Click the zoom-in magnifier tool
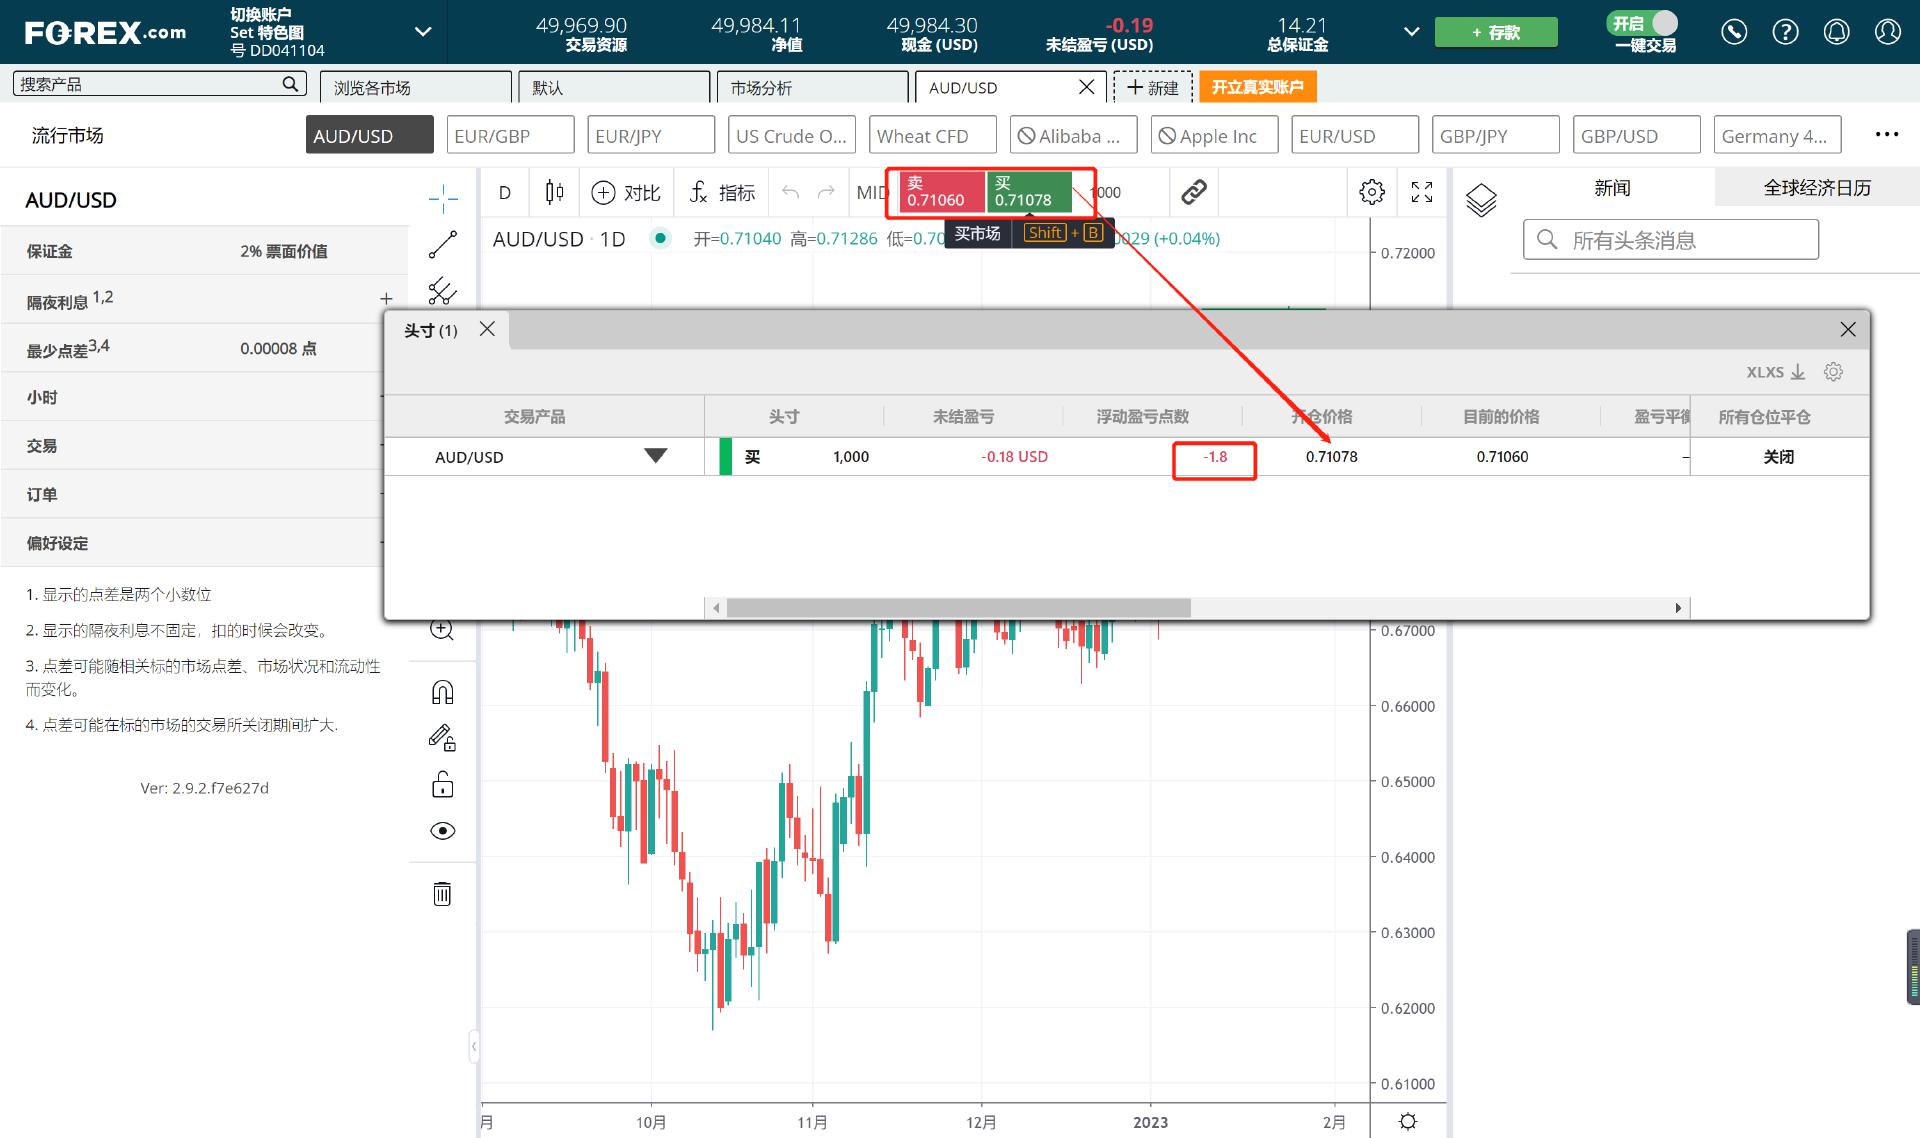 click(442, 629)
